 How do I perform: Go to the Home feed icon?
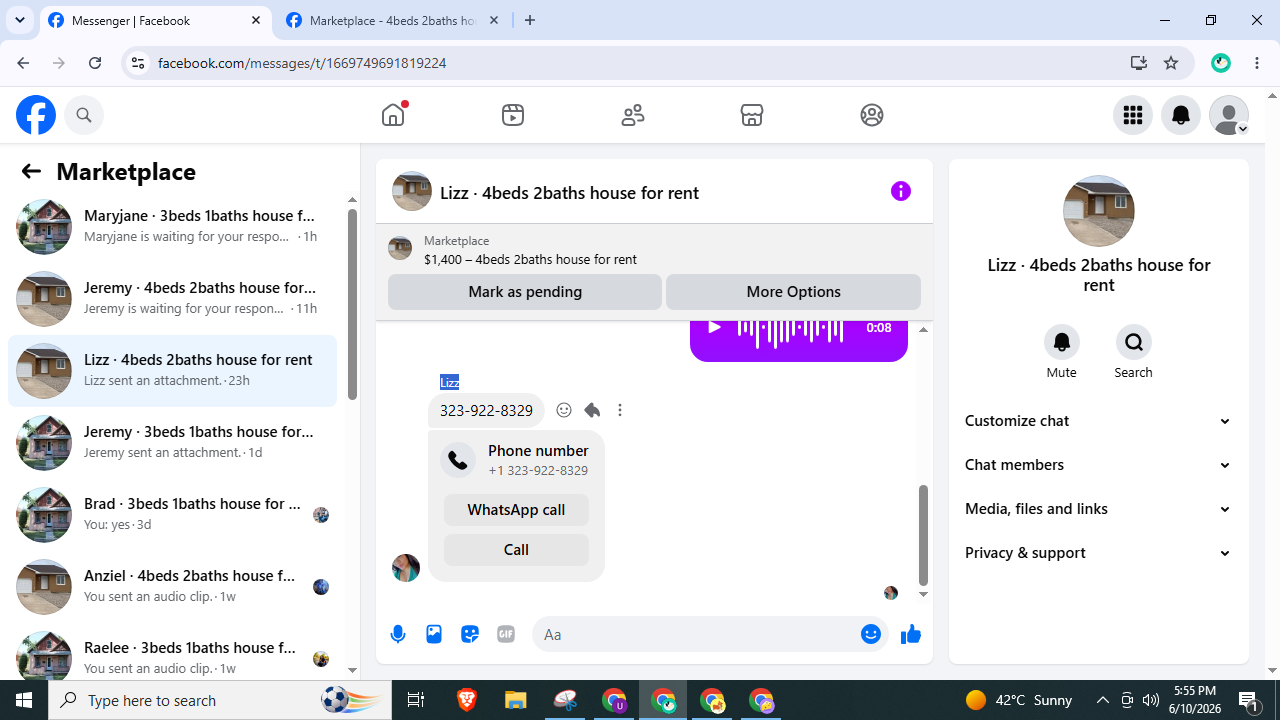(x=393, y=115)
